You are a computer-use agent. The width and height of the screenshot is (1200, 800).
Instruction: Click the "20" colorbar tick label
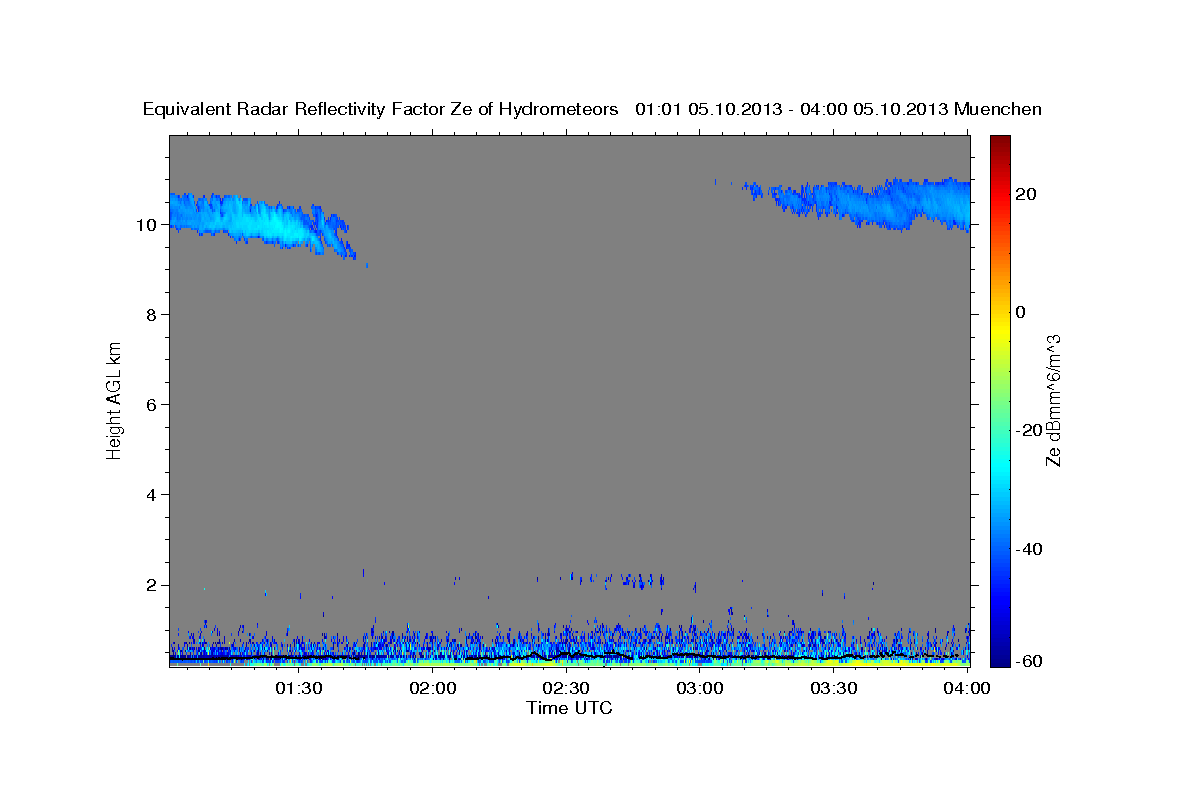[1026, 194]
